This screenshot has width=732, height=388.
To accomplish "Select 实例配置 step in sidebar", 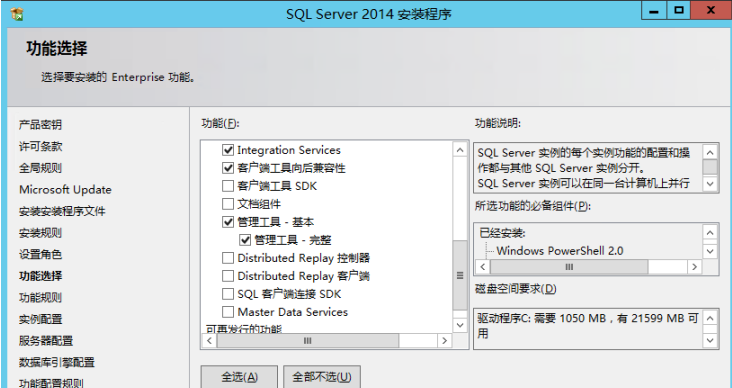I will [40, 319].
